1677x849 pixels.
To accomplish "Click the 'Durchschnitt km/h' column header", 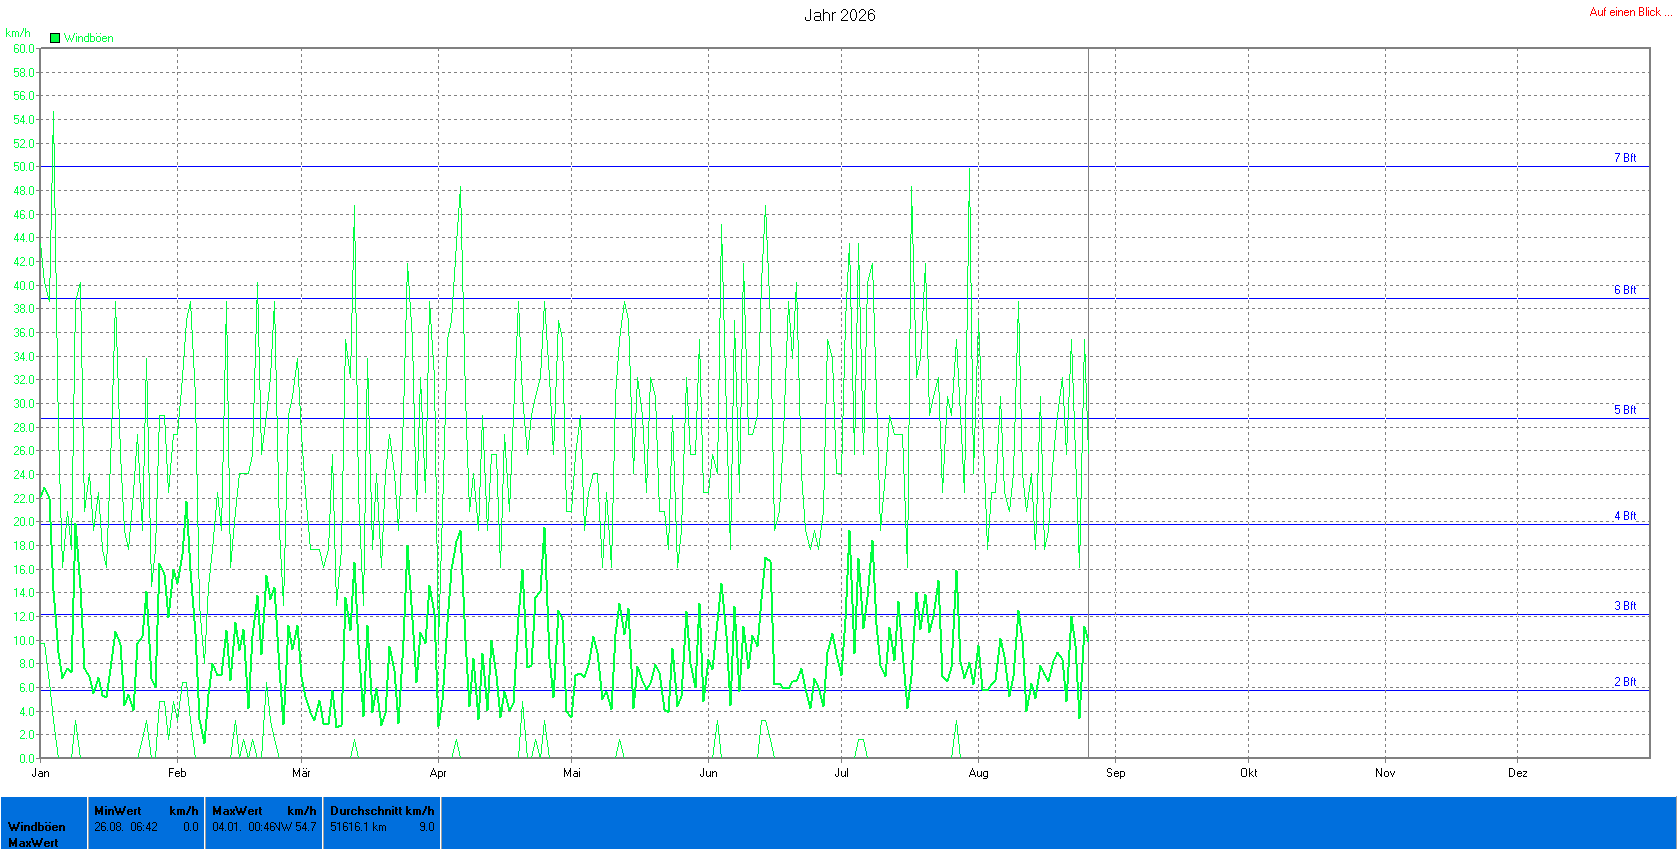I will pyautogui.click(x=382, y=811).
